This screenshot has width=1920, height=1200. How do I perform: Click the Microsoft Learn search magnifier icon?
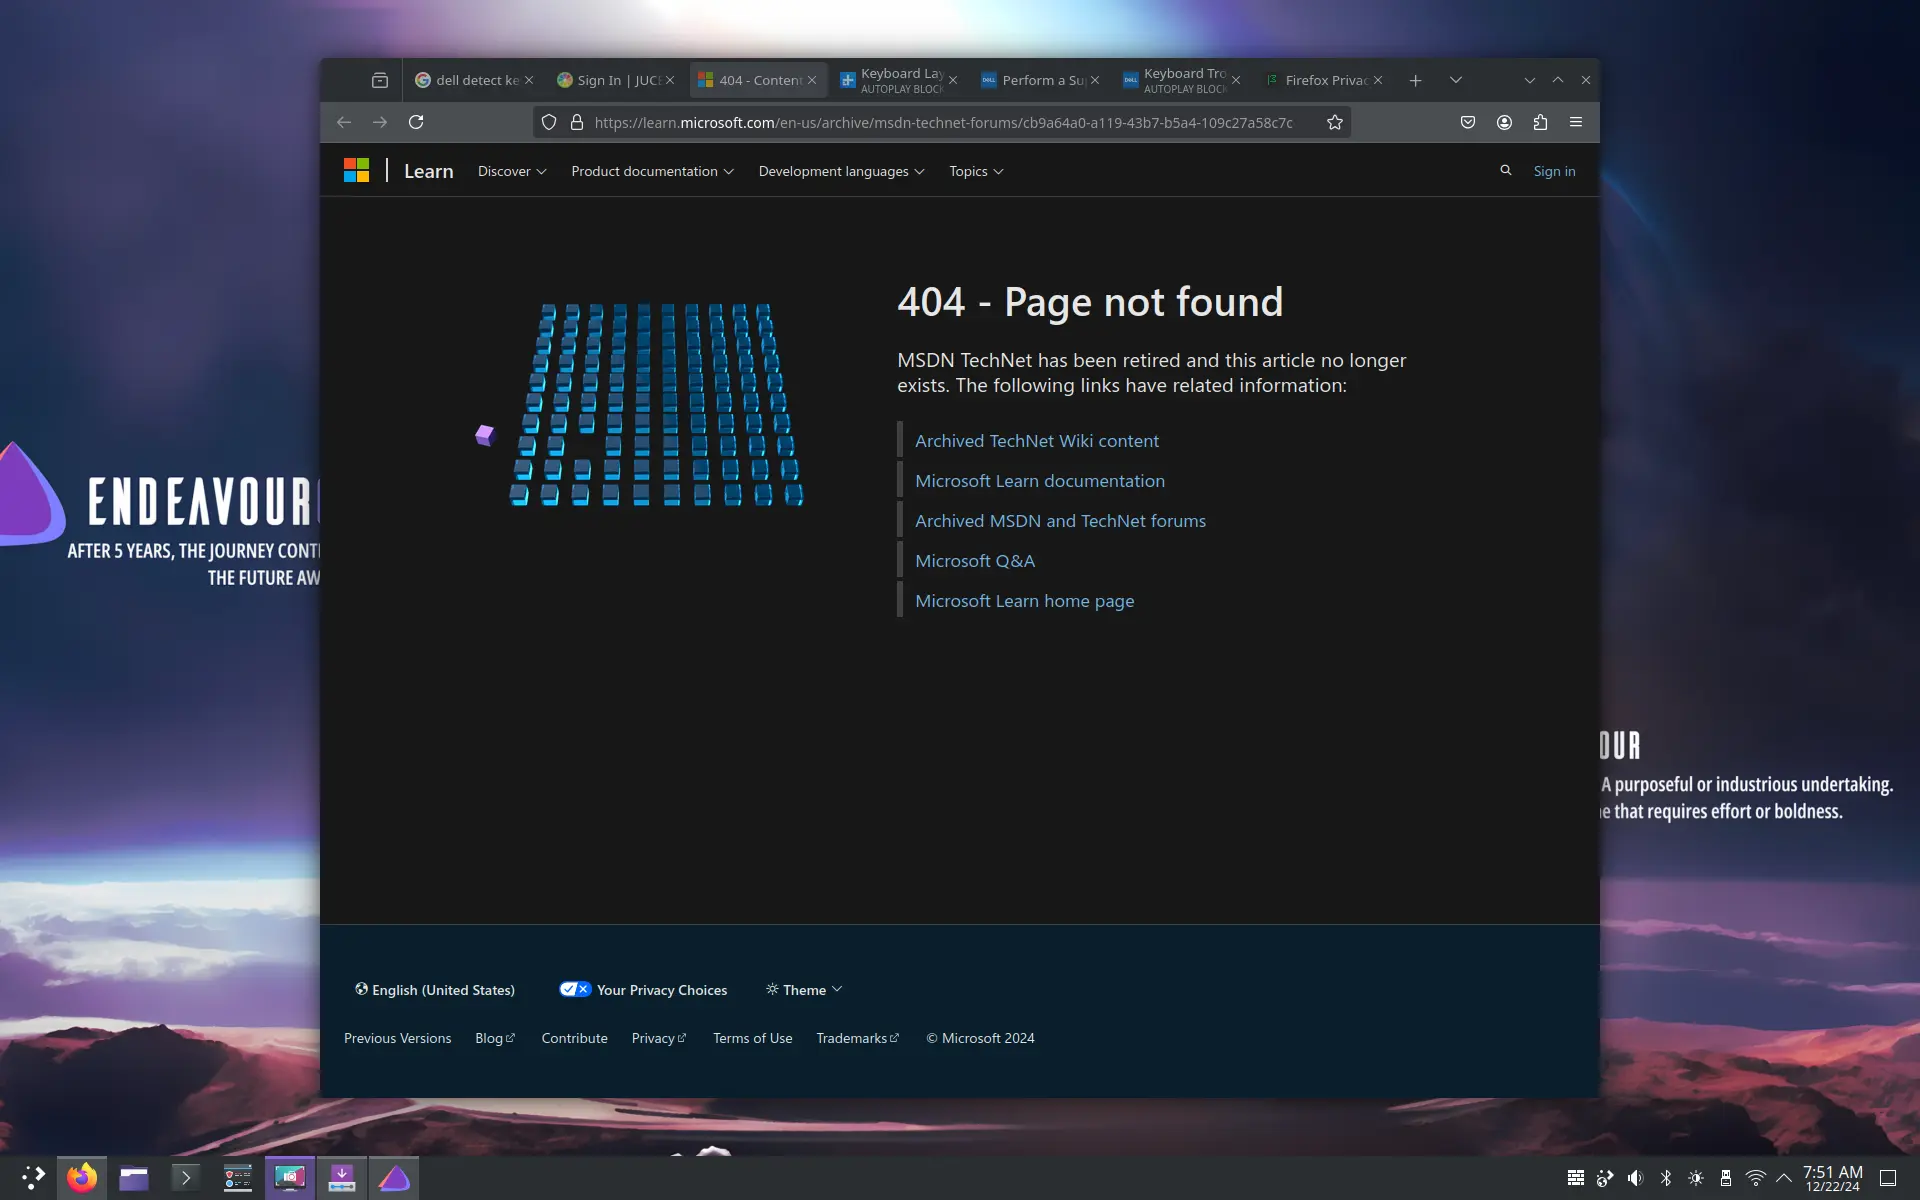[1506, 171]
